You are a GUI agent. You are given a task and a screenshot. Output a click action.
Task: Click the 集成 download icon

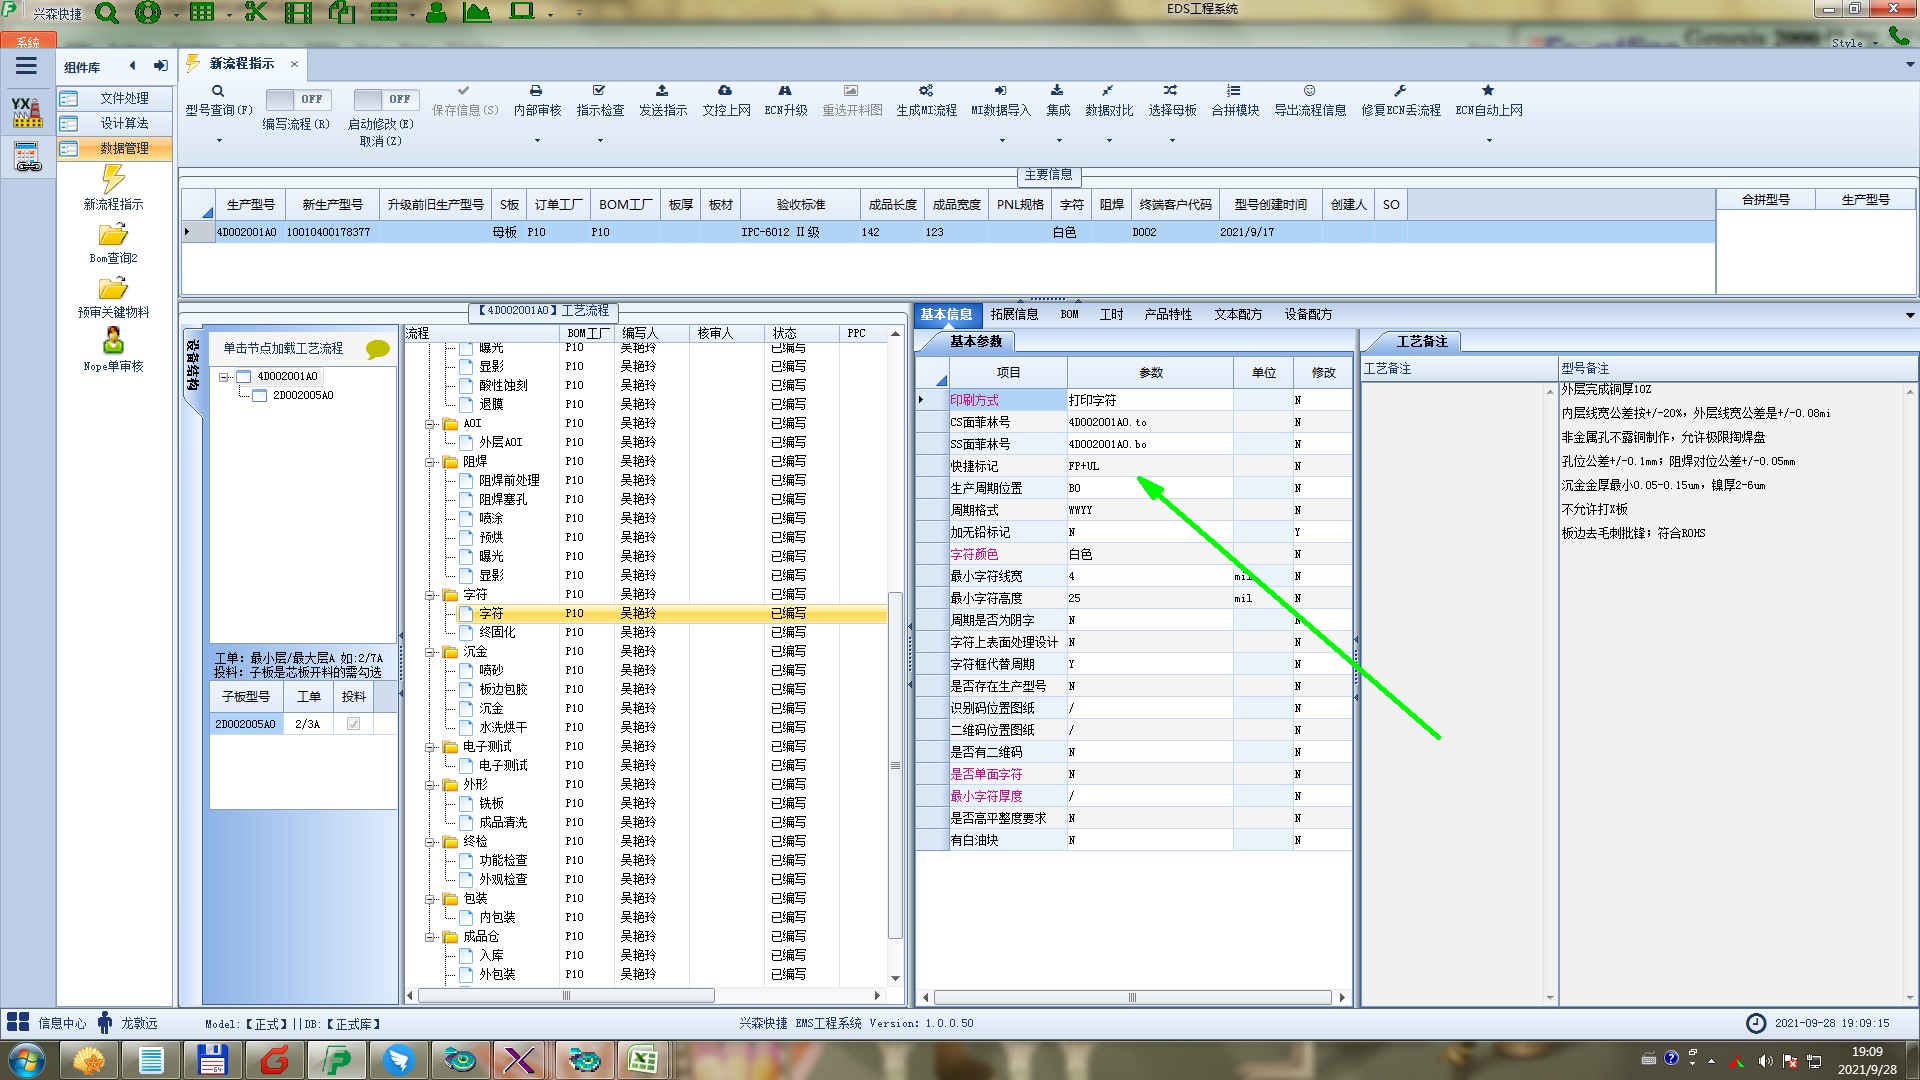point(1057,91)
